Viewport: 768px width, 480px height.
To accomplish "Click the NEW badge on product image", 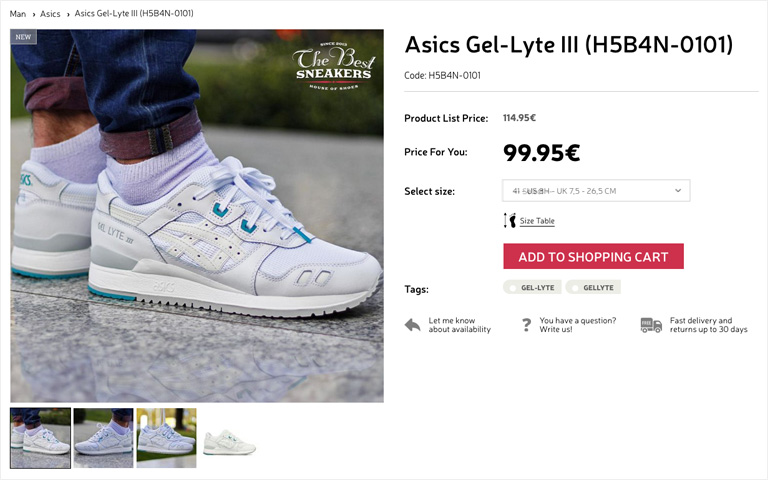I will click(x=24, y=37).
